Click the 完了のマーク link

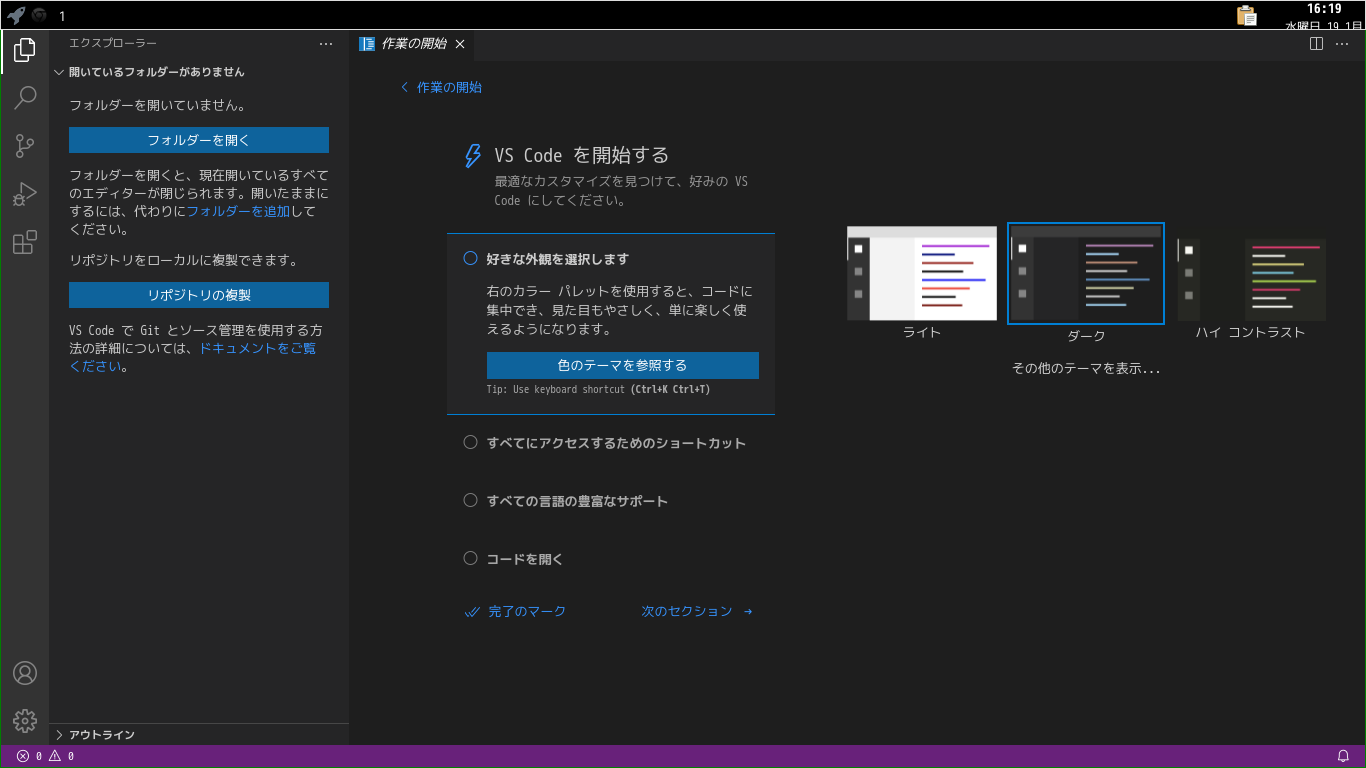tap(516, 611)
